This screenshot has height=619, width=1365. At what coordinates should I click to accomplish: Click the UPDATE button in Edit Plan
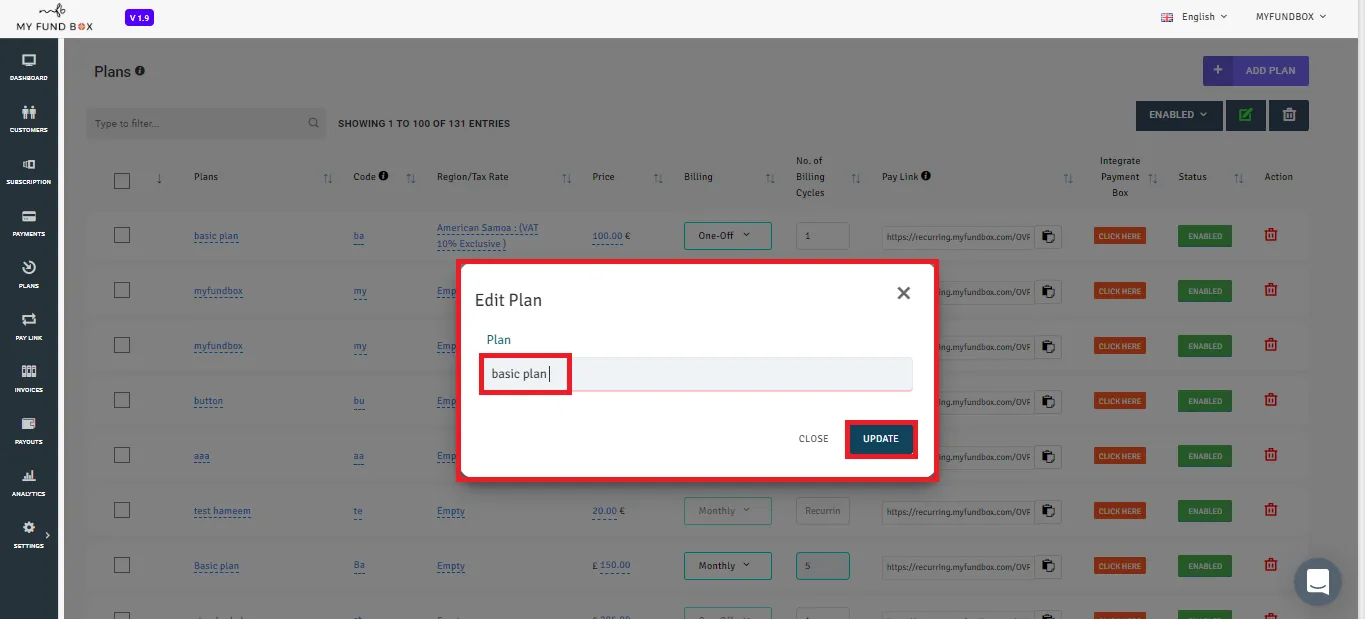pyautogui.click(x=881, y=439)
